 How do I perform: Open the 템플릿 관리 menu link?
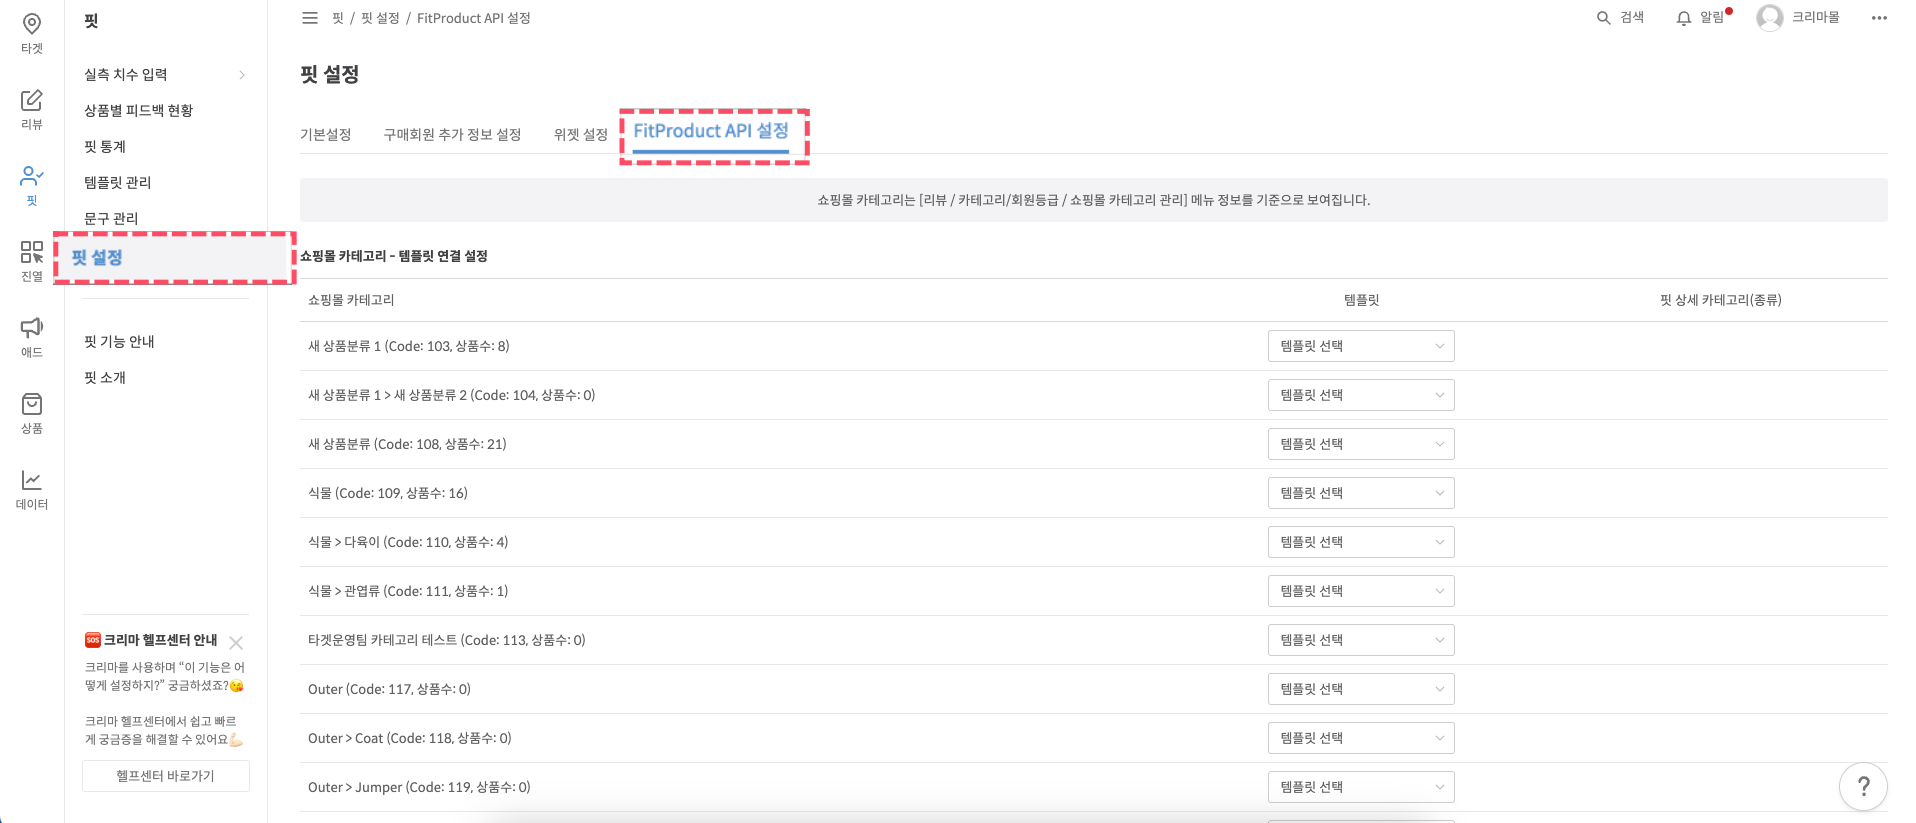pos(118,182)
